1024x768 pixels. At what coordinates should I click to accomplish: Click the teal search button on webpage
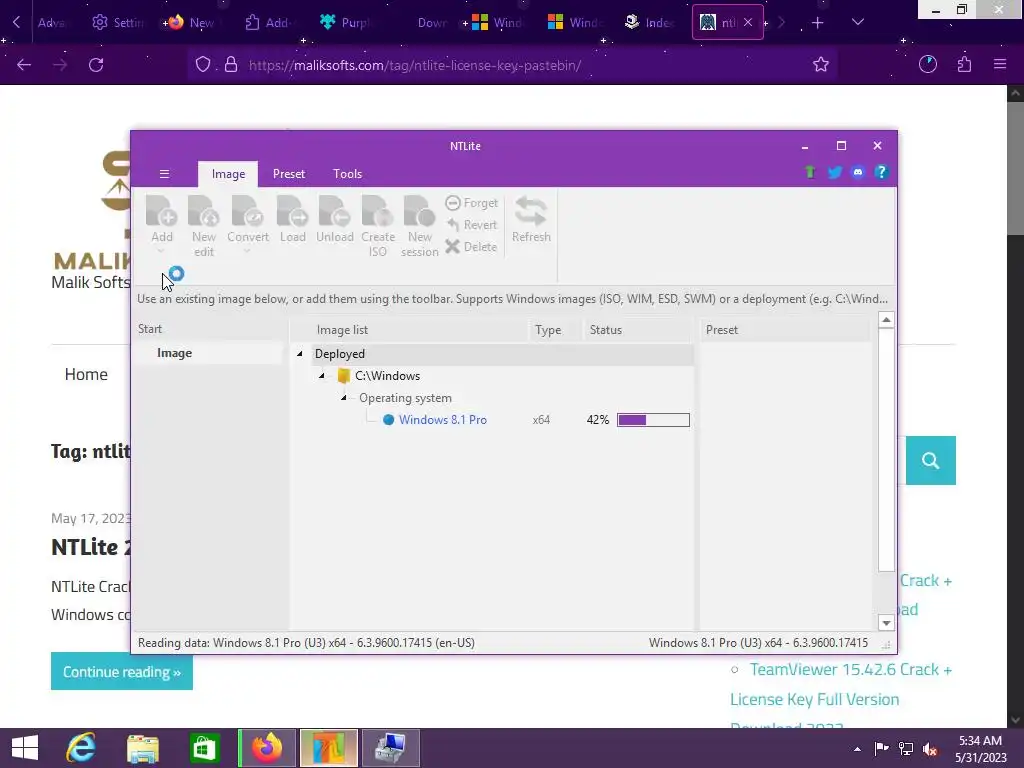[930, 461]
